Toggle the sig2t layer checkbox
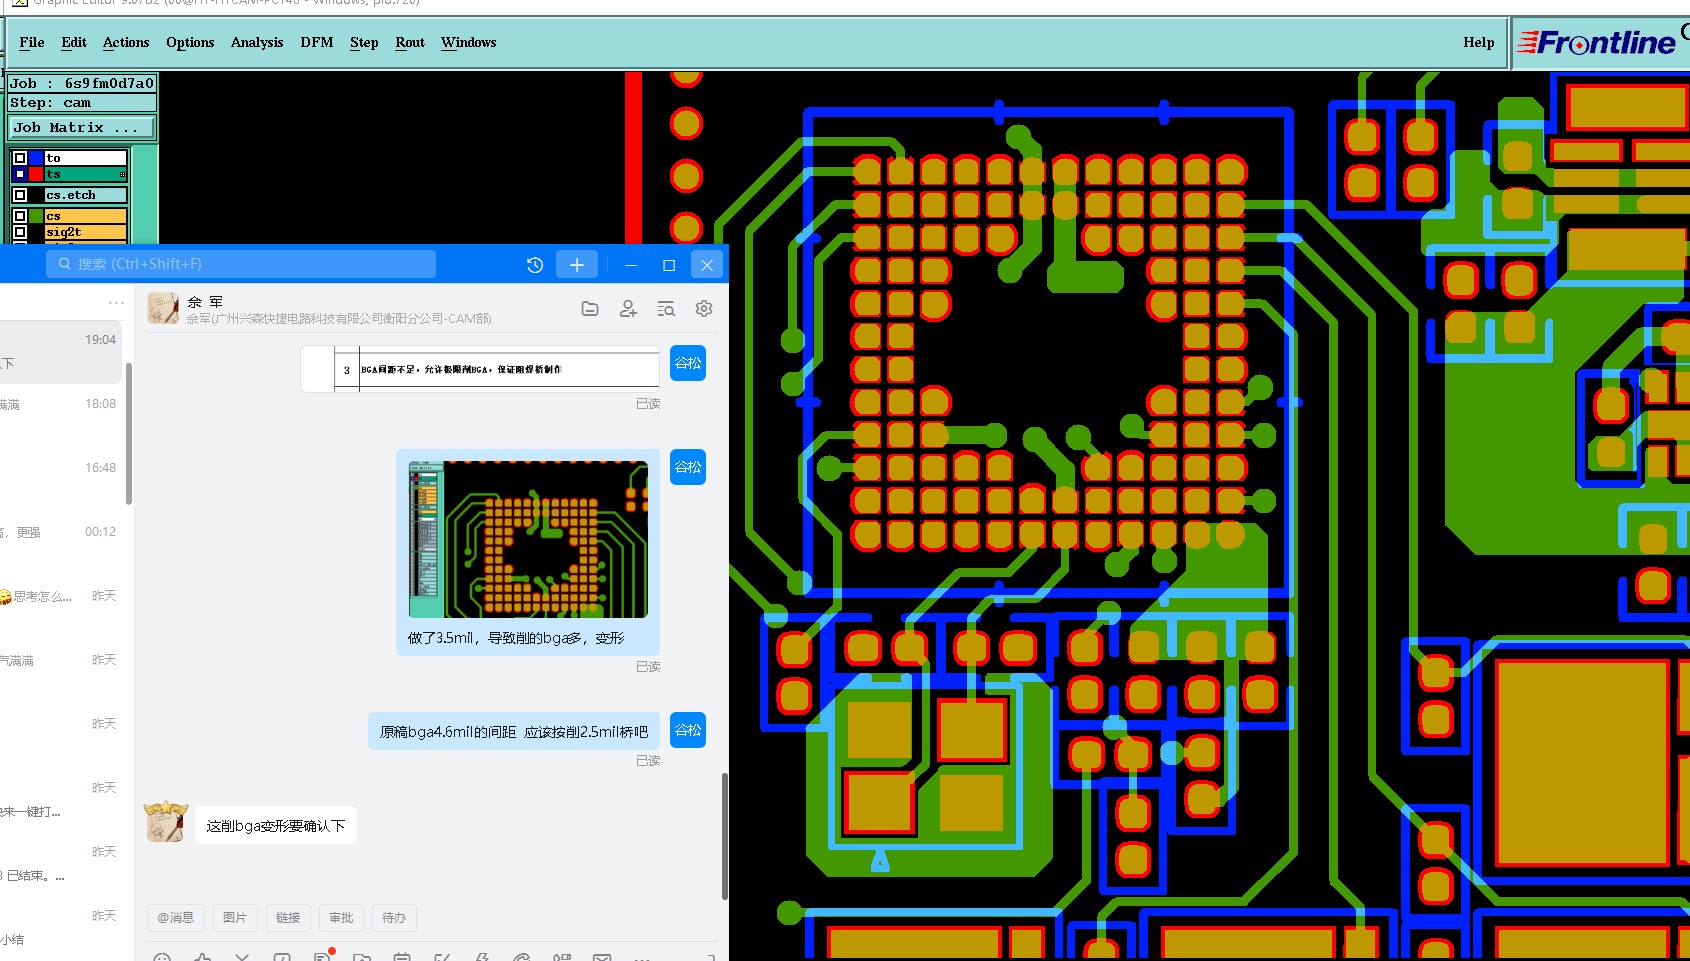Viewport: 1690px width, 961px height. point(20,232)
